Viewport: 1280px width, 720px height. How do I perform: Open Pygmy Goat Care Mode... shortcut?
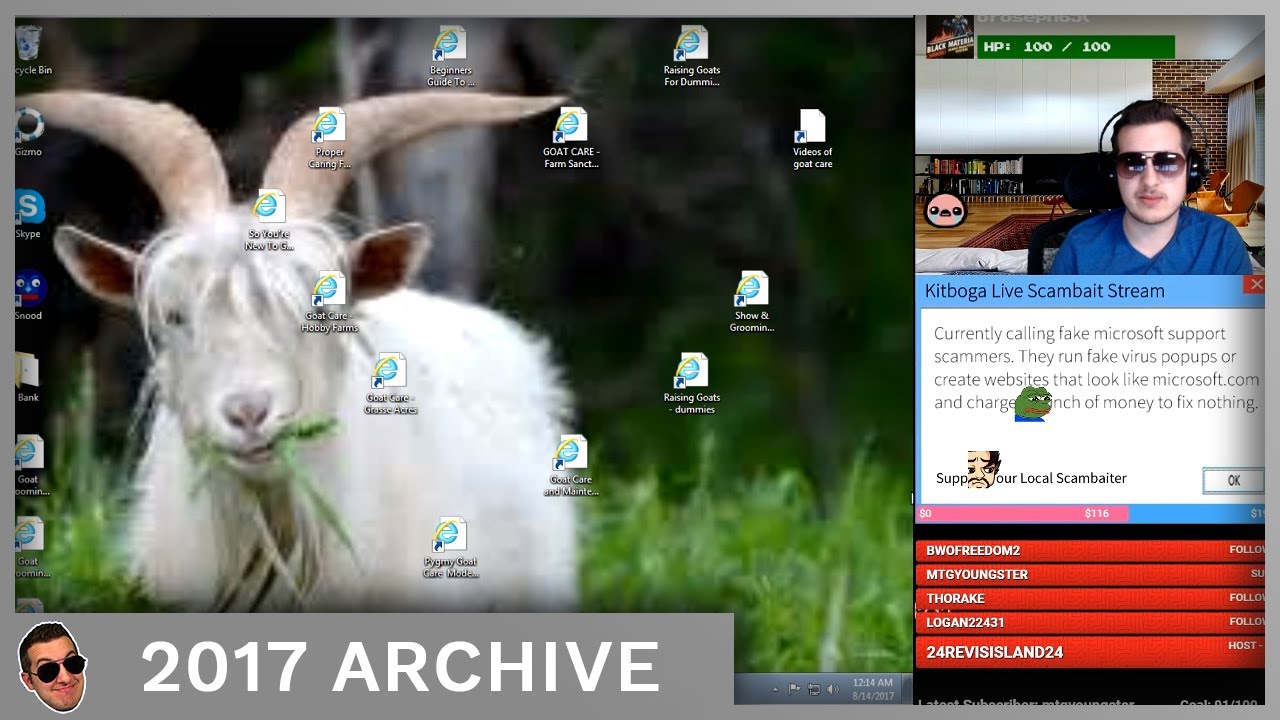(x=450, y=549)
